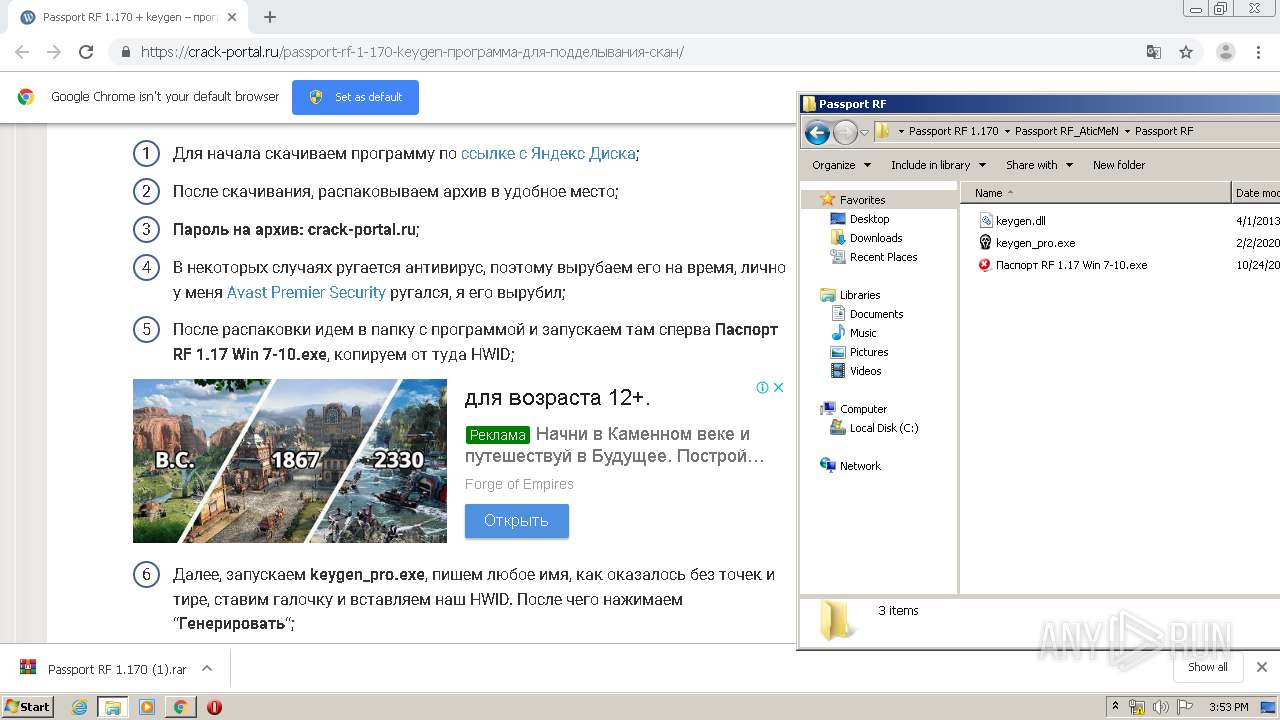Viewport: 1280px width, 720px height.
Task: Switch to Explorer window on taskbar
Action: point(112,707)
